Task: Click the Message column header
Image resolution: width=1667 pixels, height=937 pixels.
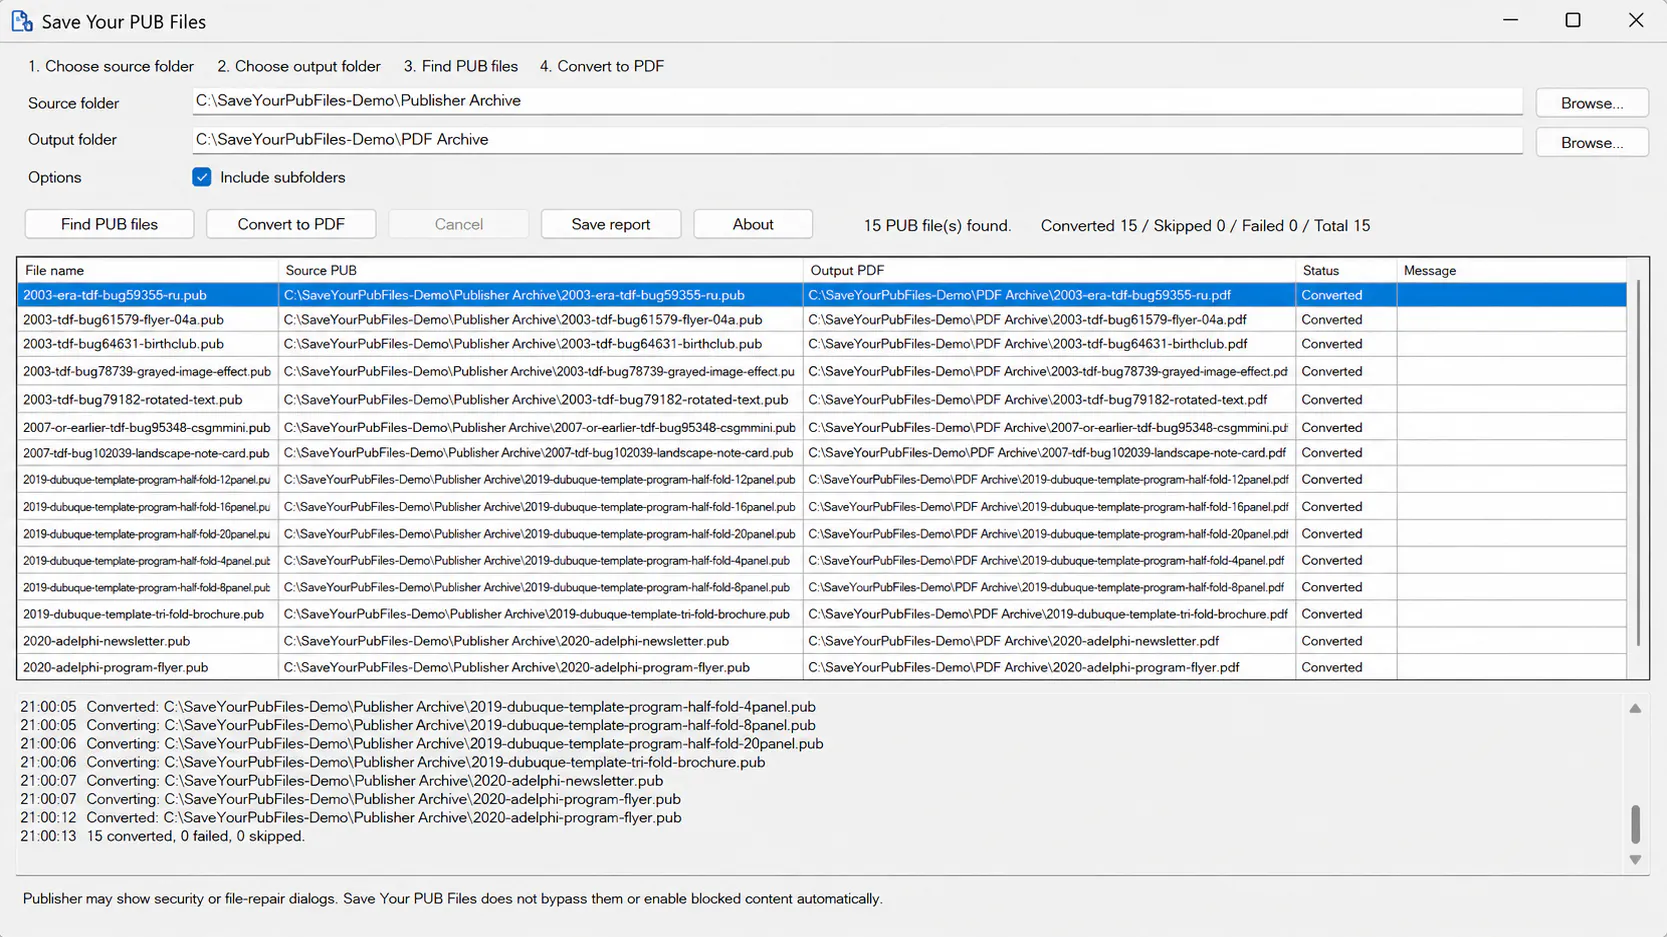Action: click(x=1511, y=270)
